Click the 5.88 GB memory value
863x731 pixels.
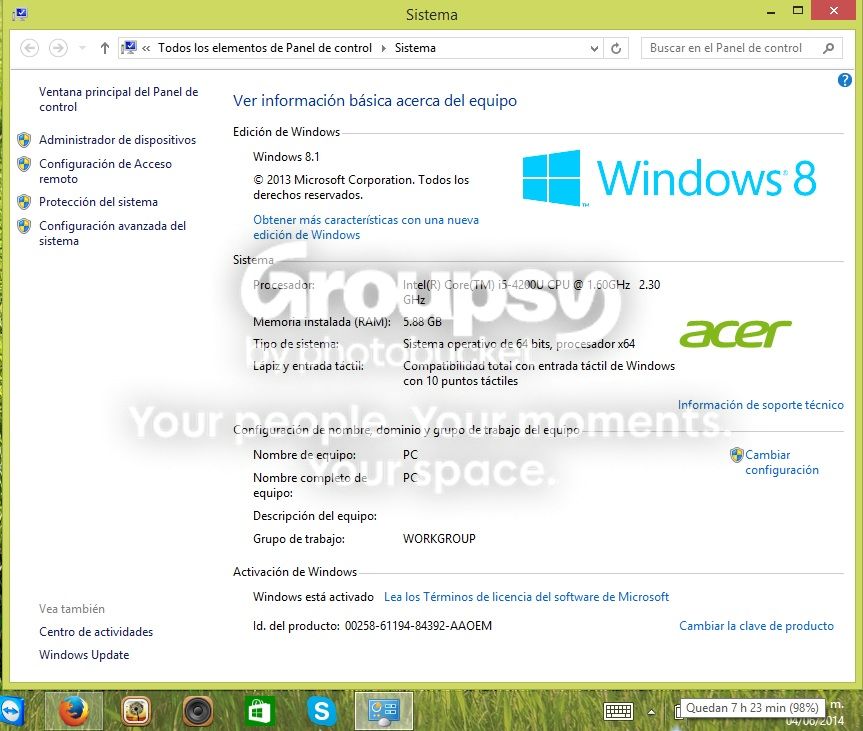coord(422,322)
